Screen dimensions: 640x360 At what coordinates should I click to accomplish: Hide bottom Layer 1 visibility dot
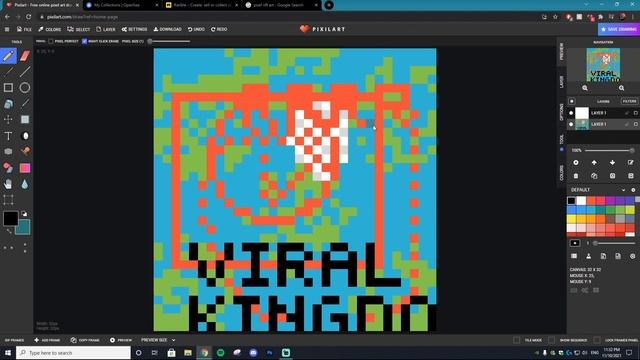click(571, 124)
